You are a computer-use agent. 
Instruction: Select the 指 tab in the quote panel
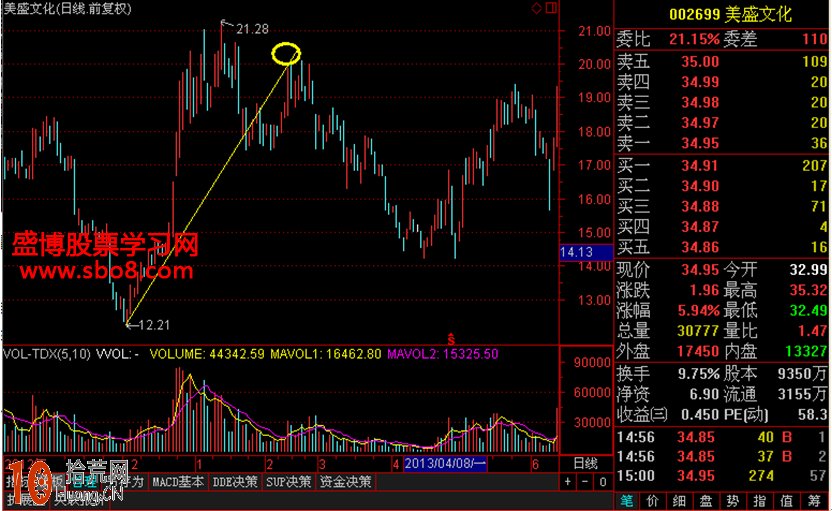click(759, 501)
